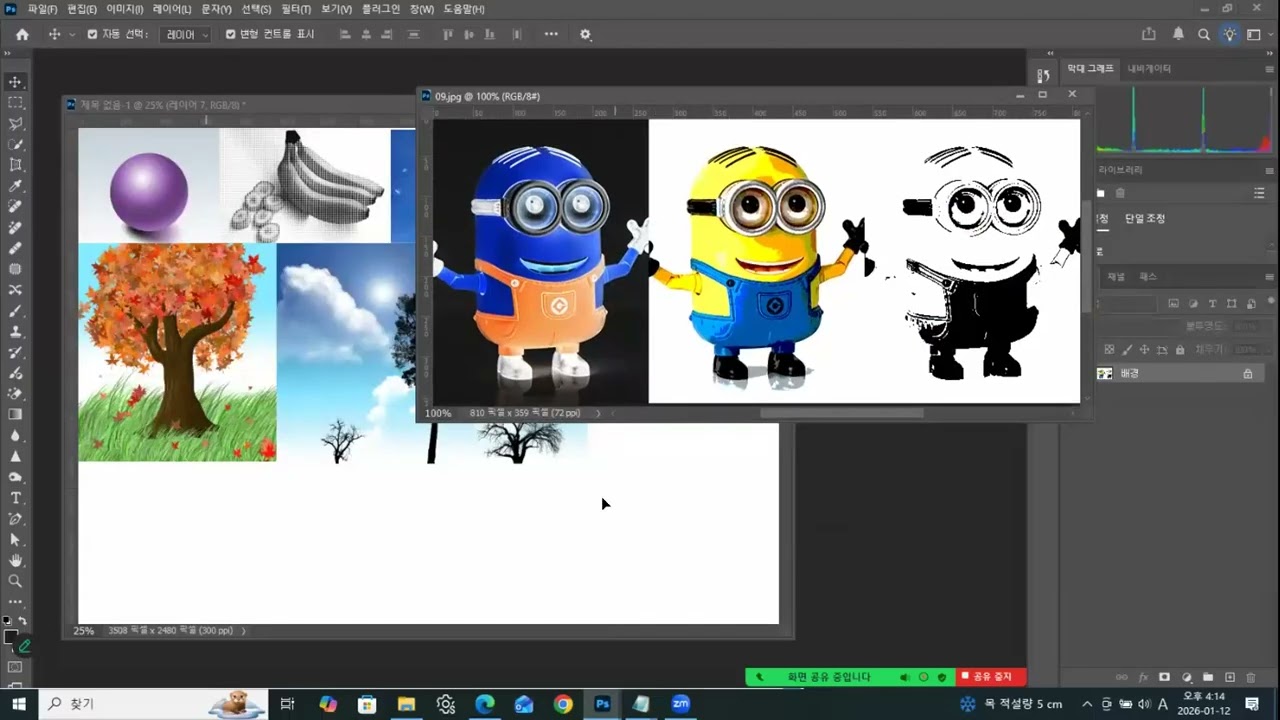This screenshot has height=720, width=1280.
Task: Open the Home screen icon
Action: click(22, 34)
